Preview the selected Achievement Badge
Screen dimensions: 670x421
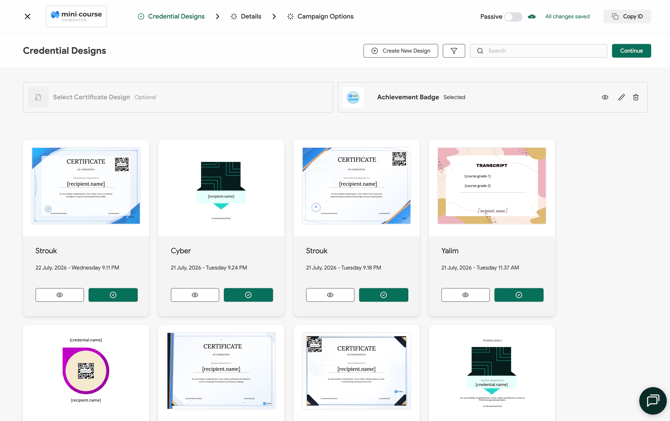point(605,97)
